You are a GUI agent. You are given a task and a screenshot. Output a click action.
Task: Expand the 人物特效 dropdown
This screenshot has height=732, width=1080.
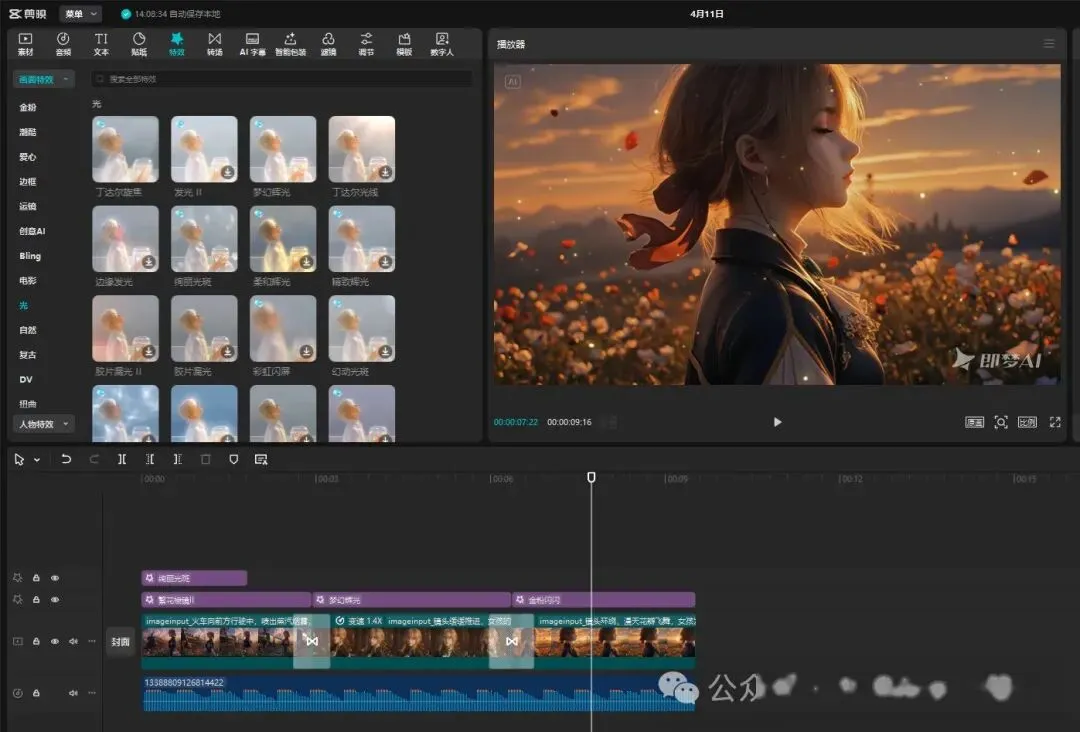43,424
